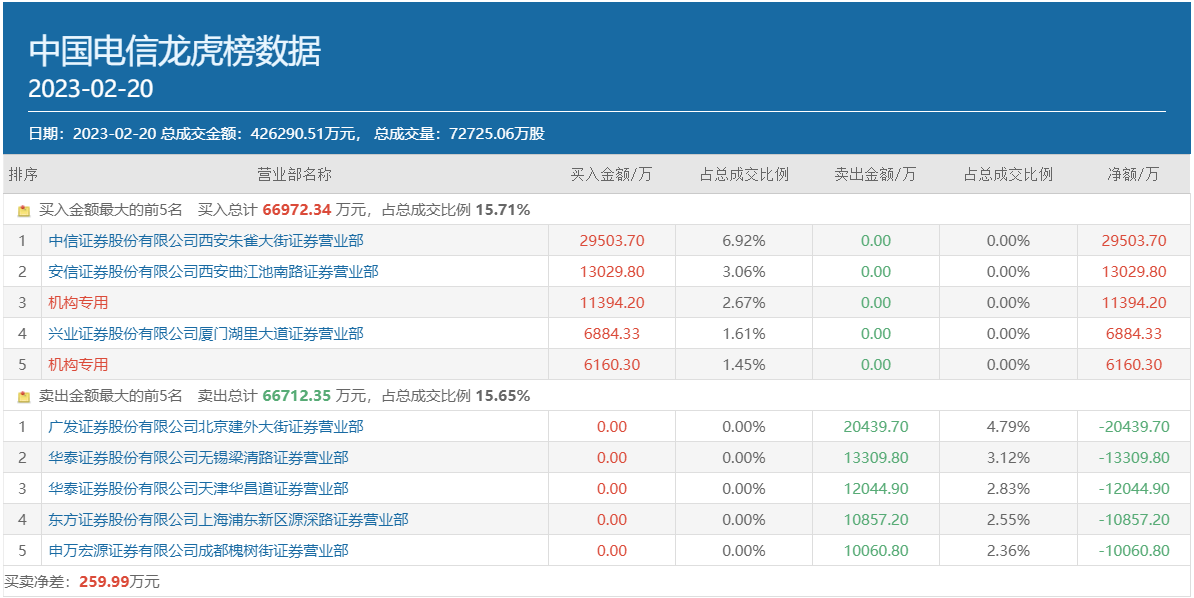Click the 营业部名称 column header

[294, 174]
